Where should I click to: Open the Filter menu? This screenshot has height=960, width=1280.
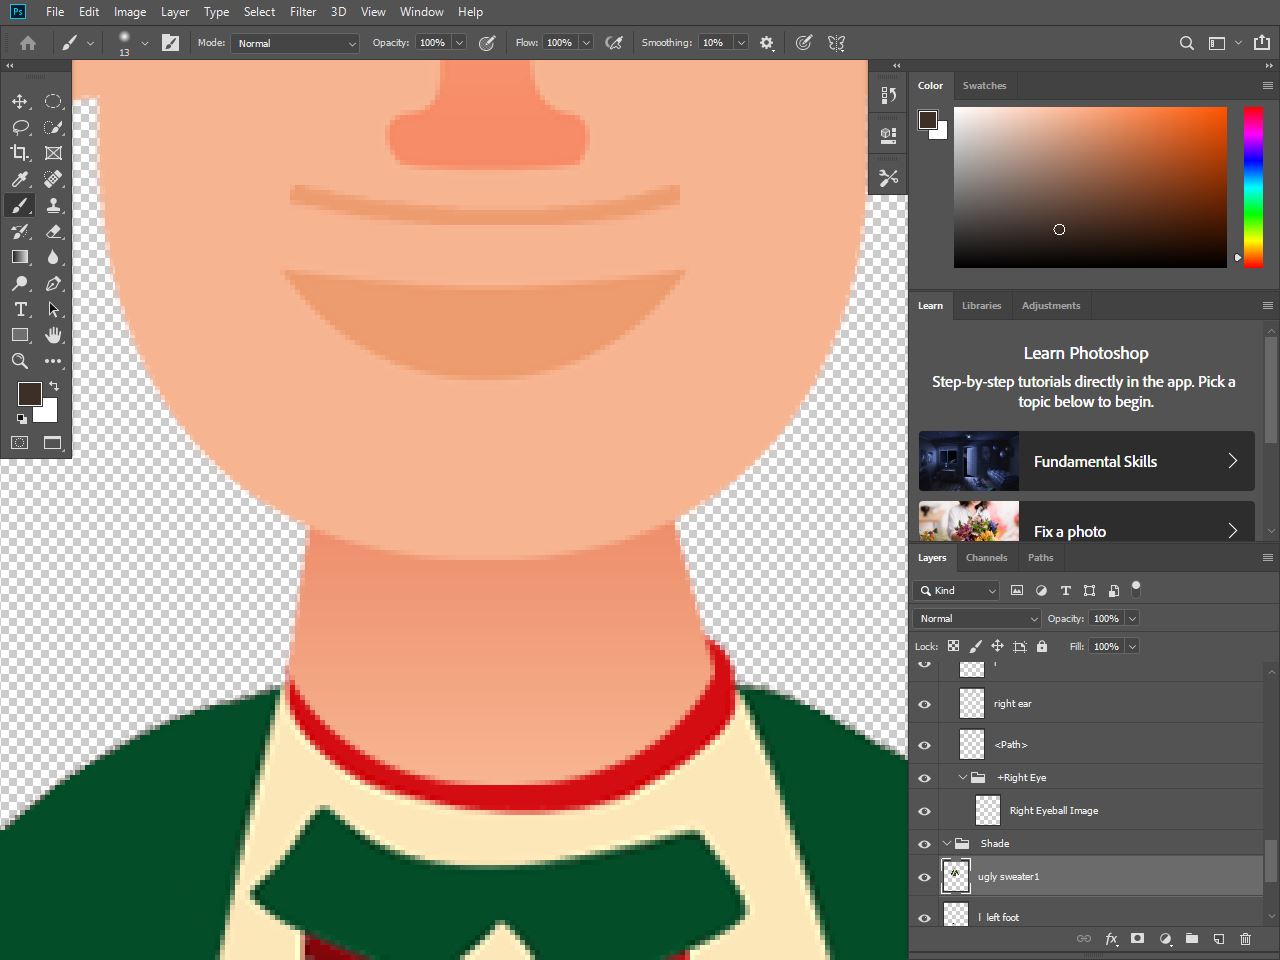pos(303,11)
